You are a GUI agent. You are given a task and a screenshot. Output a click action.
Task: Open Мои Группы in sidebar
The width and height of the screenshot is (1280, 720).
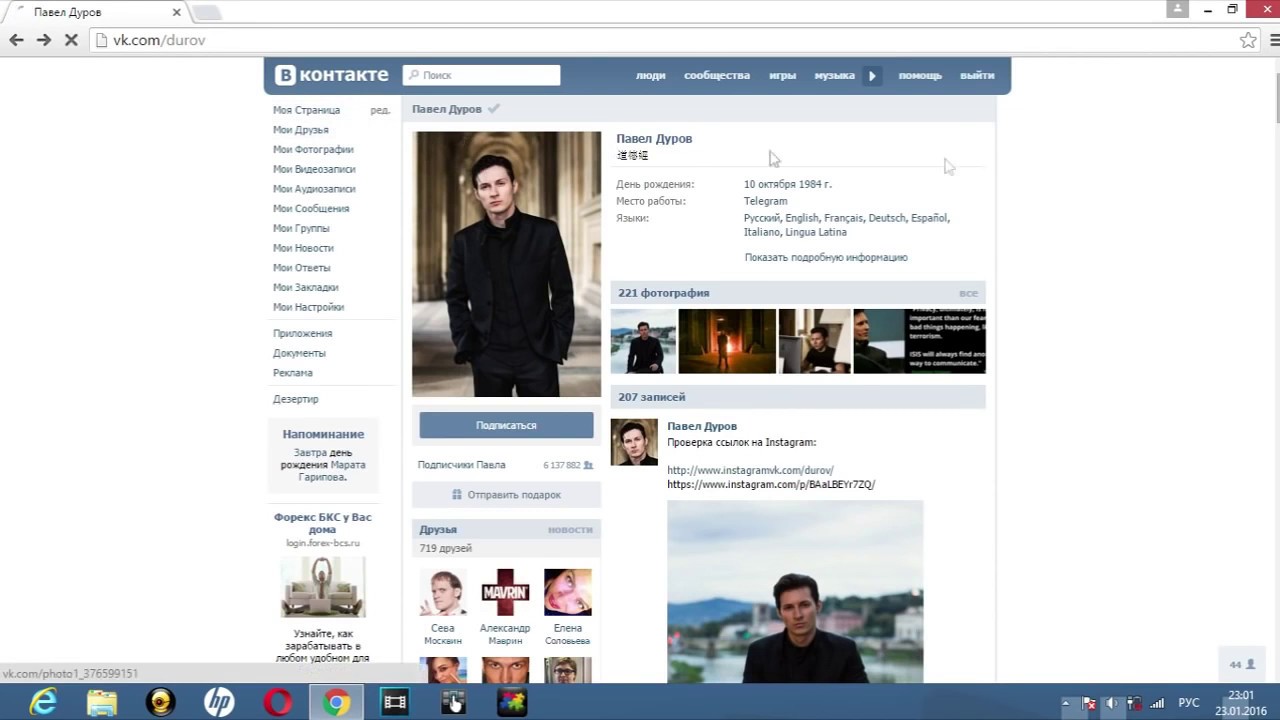(301, 228)
